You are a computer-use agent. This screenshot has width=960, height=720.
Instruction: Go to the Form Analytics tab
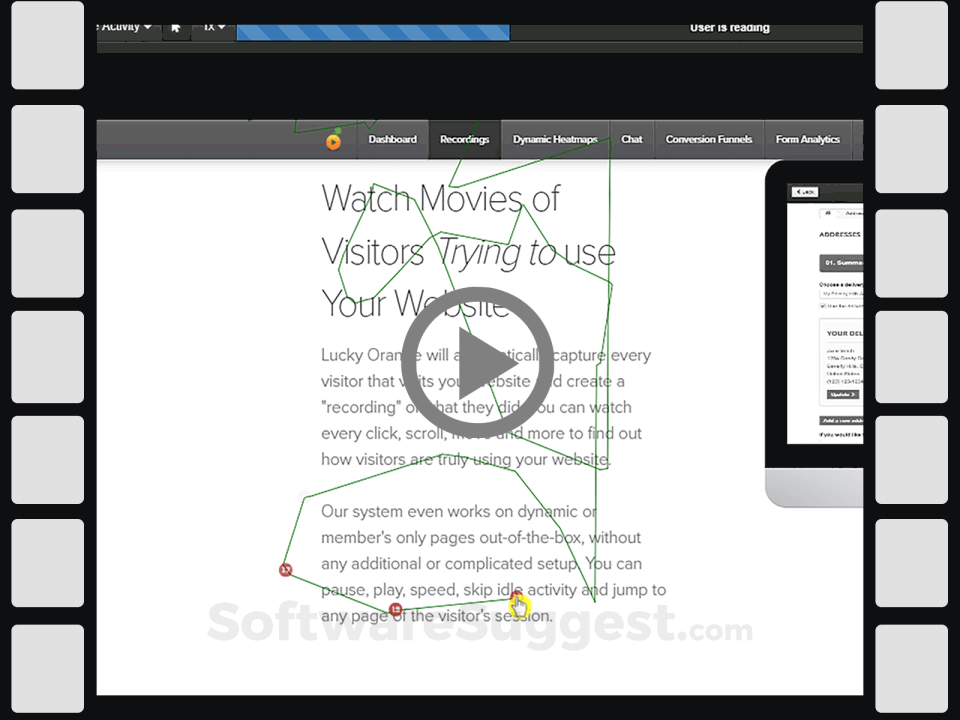[x=808, y=140]
